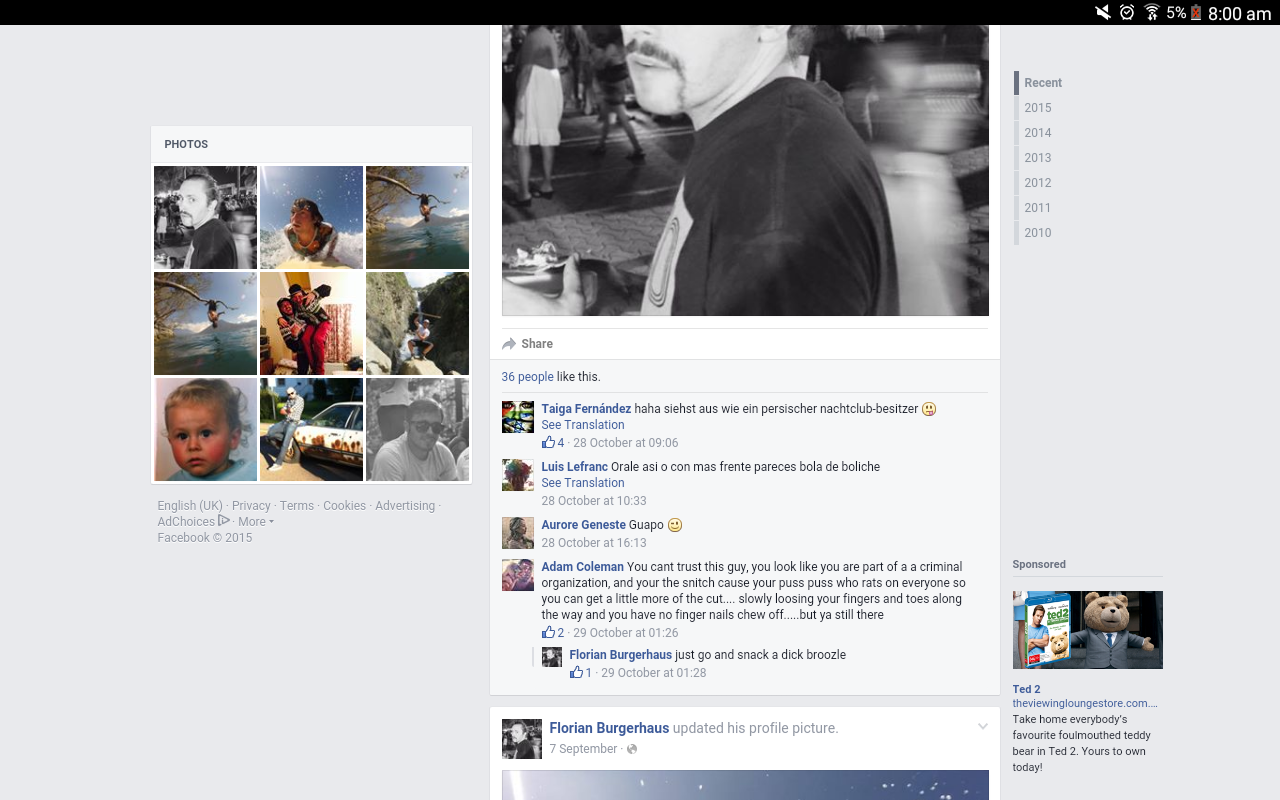Click thumbs-up icon on Taiga Fernández's comment

point(548,442)
